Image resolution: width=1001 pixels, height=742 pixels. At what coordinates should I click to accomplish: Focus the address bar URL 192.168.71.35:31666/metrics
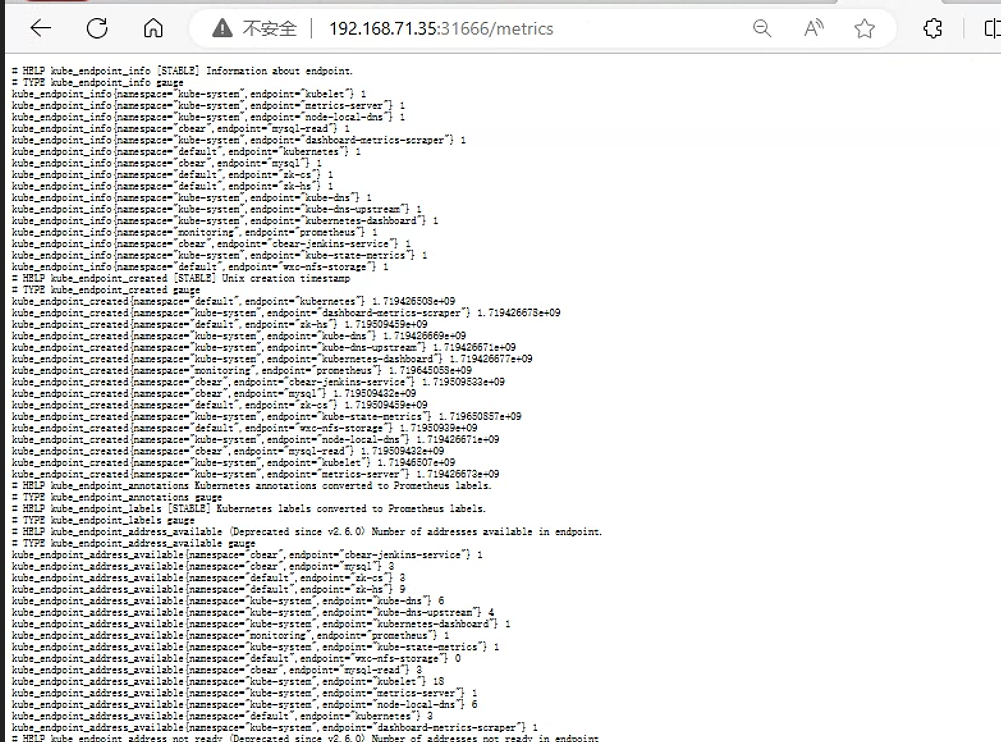point(441,29)
